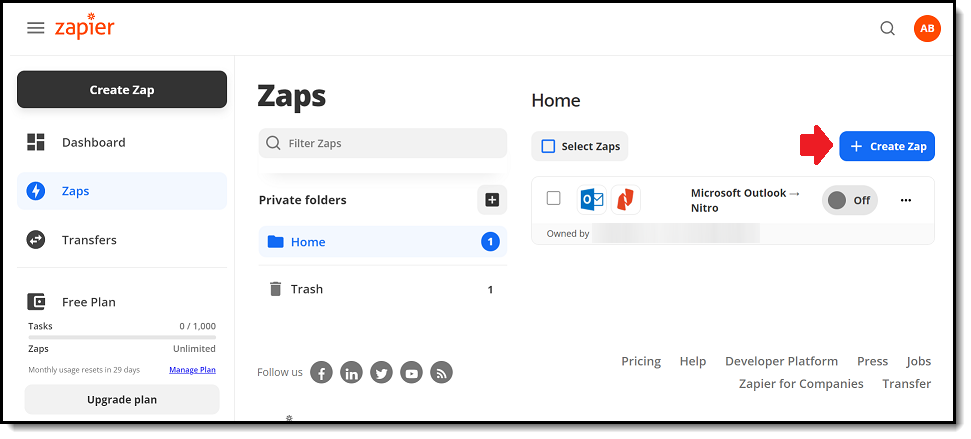Tick the Select Zaps checkbox

tap(548, 147)
